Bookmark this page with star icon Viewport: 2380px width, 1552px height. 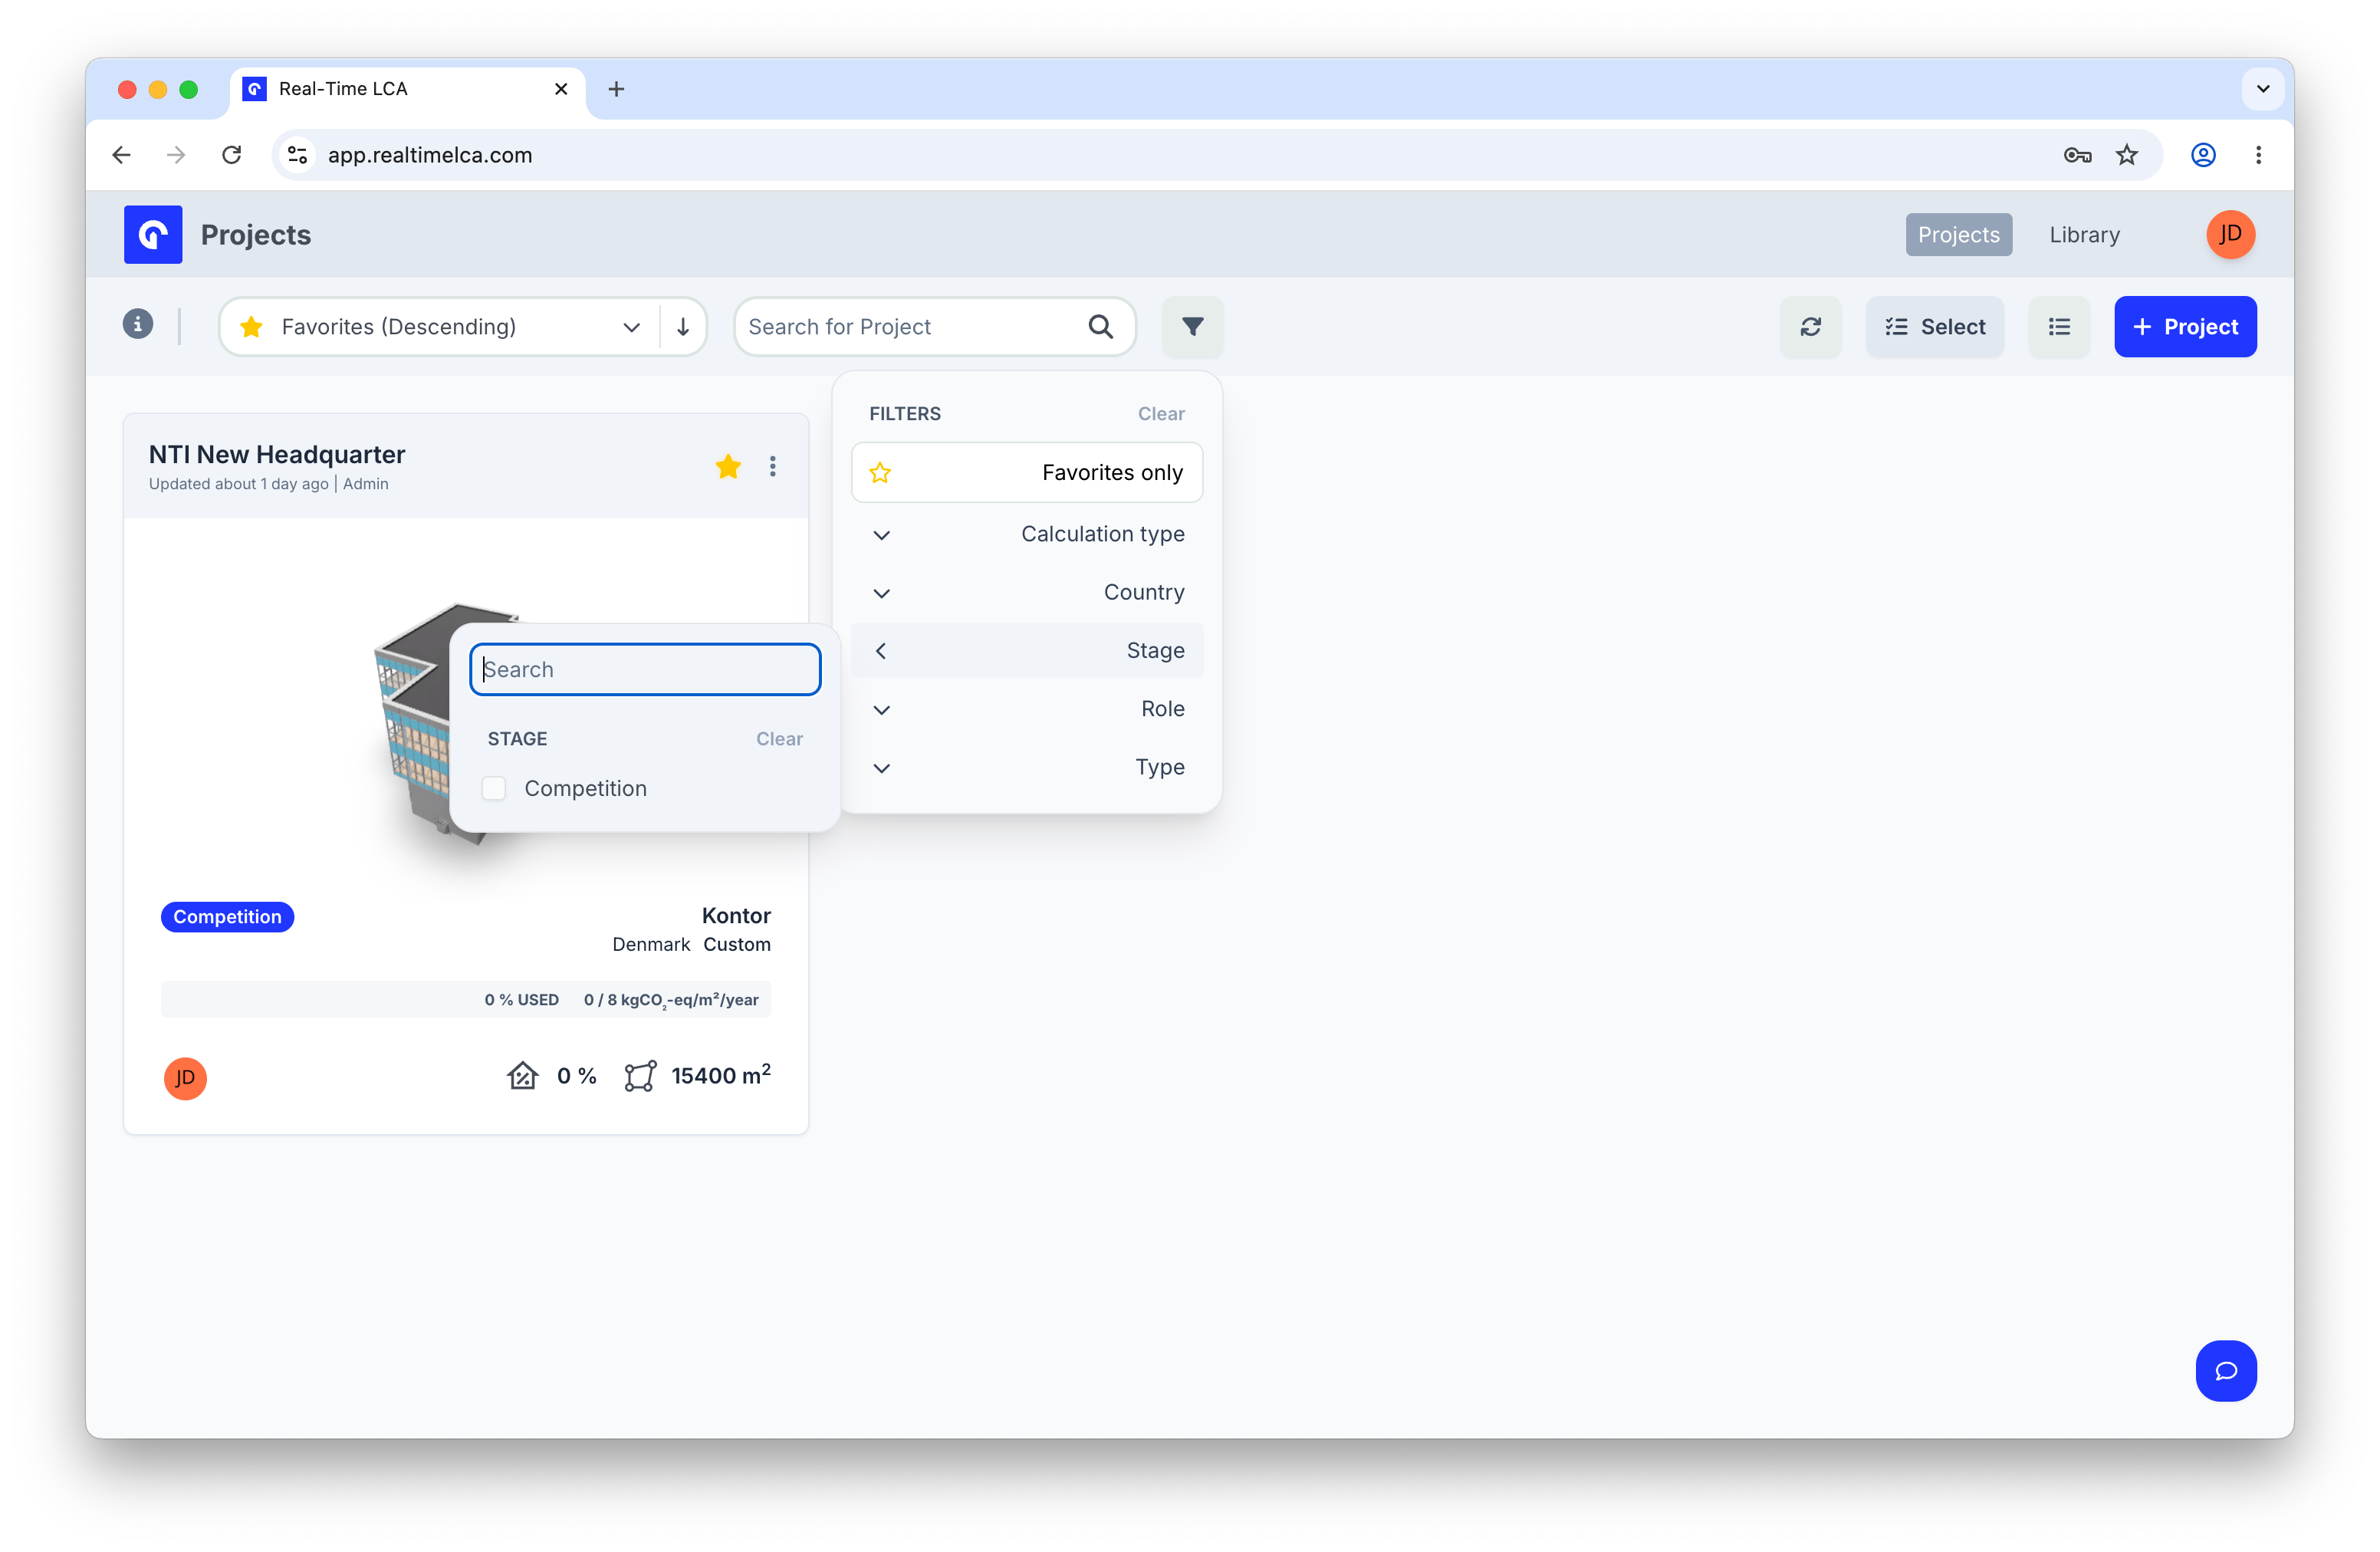(2127, 155)
